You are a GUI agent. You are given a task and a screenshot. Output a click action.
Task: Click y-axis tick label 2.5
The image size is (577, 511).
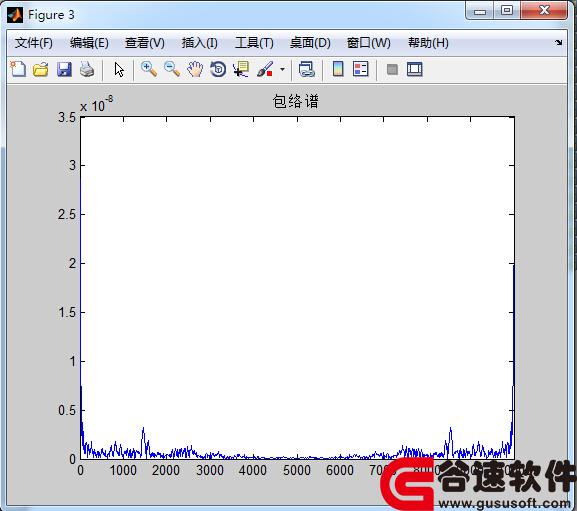[67, 214]
